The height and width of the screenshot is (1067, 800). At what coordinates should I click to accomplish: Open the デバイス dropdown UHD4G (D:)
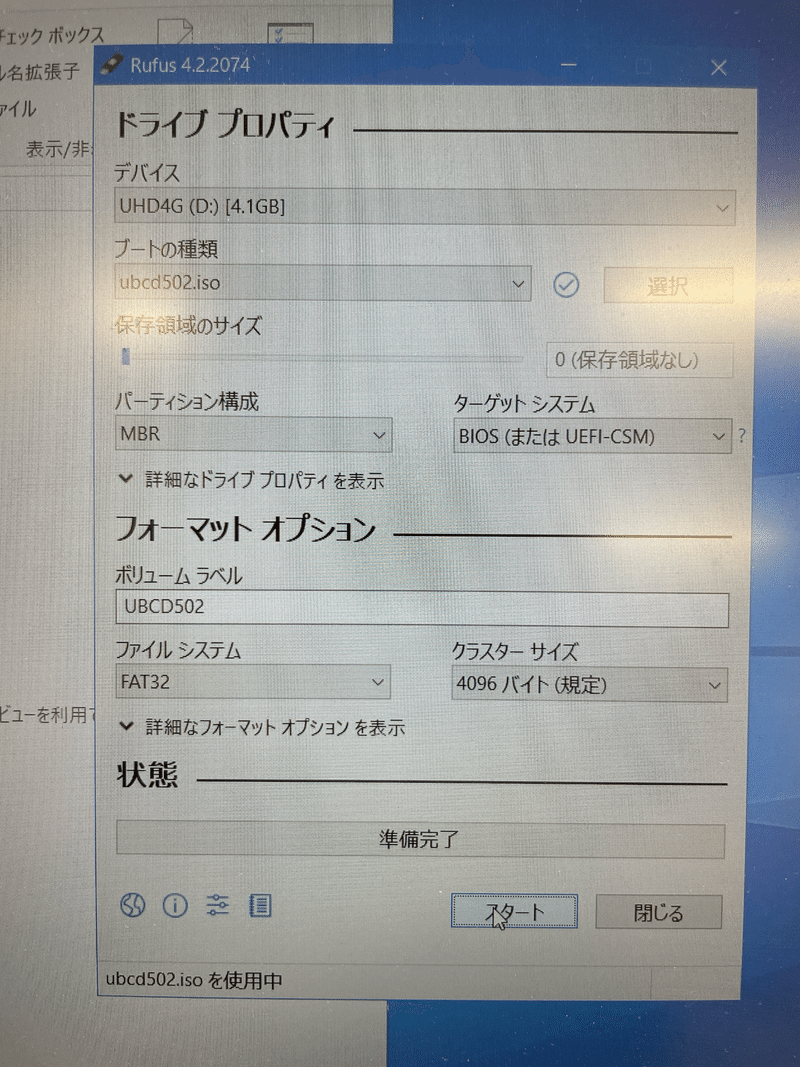[x=425, y=206]
